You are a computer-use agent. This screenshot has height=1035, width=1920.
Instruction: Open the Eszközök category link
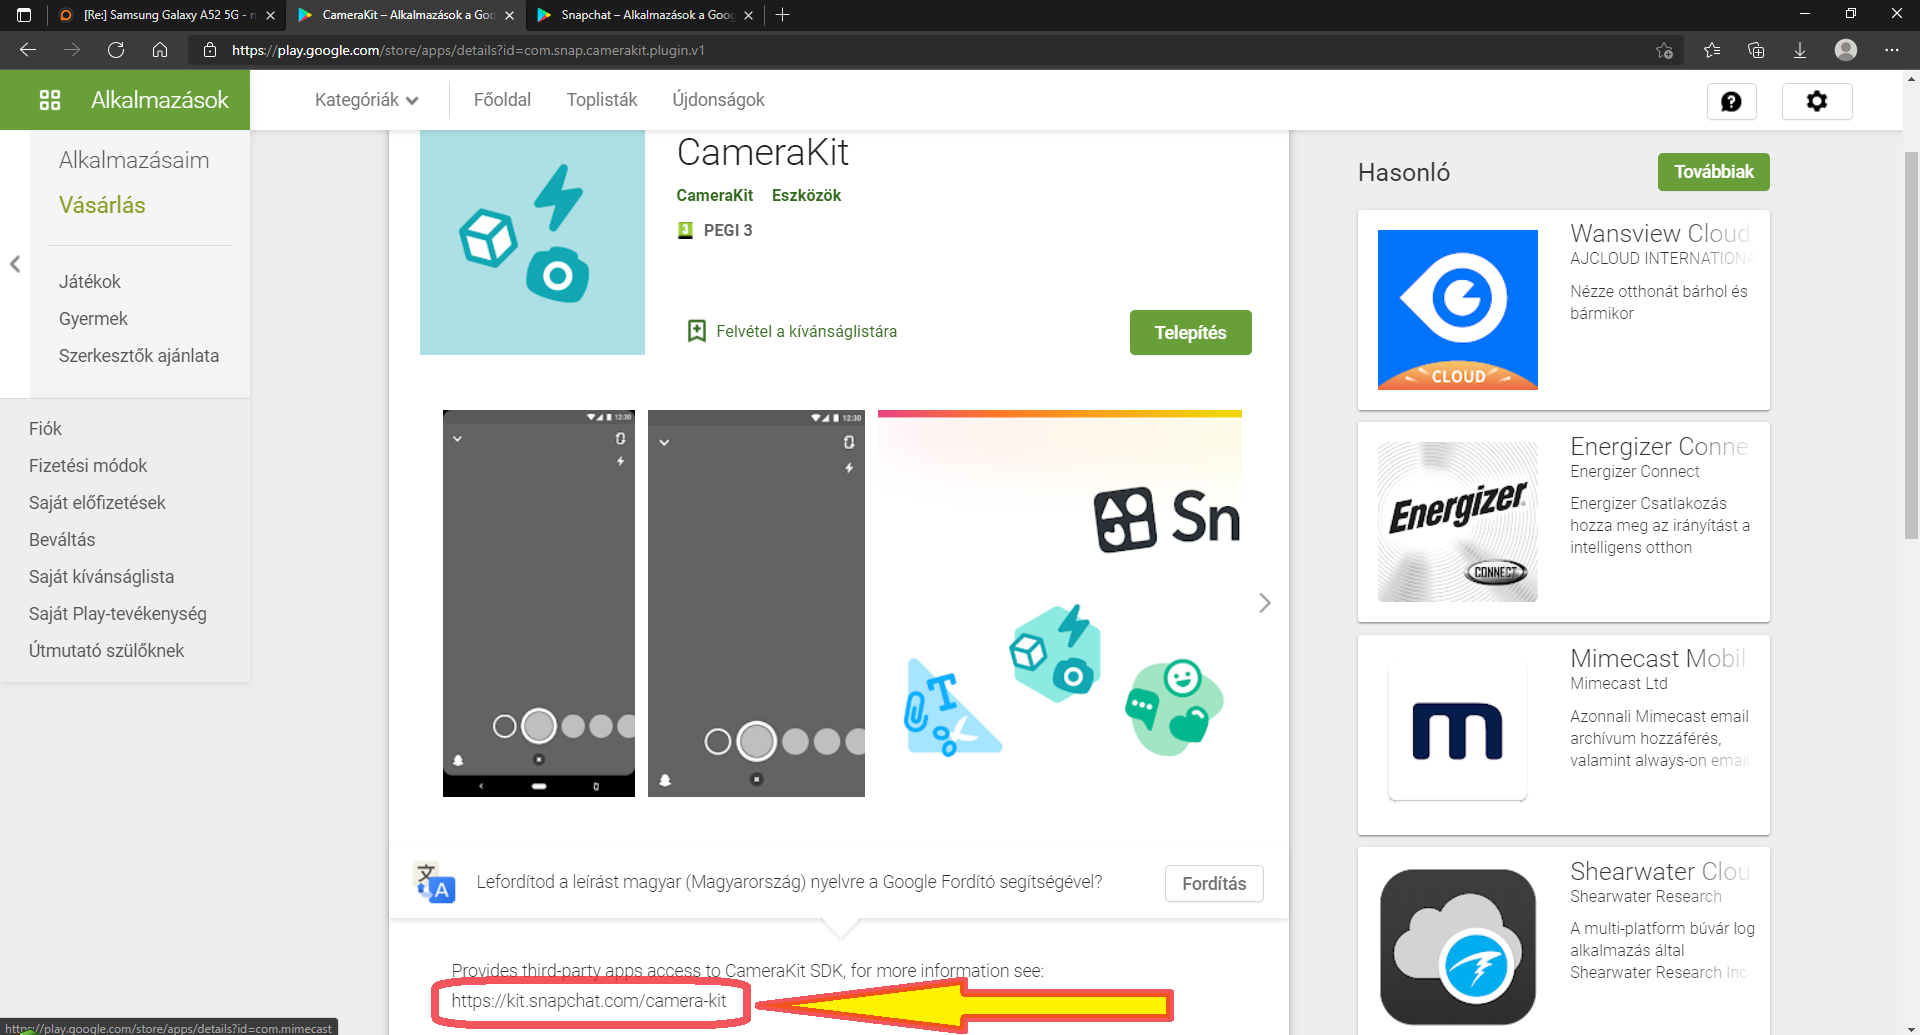coord(806,195)
